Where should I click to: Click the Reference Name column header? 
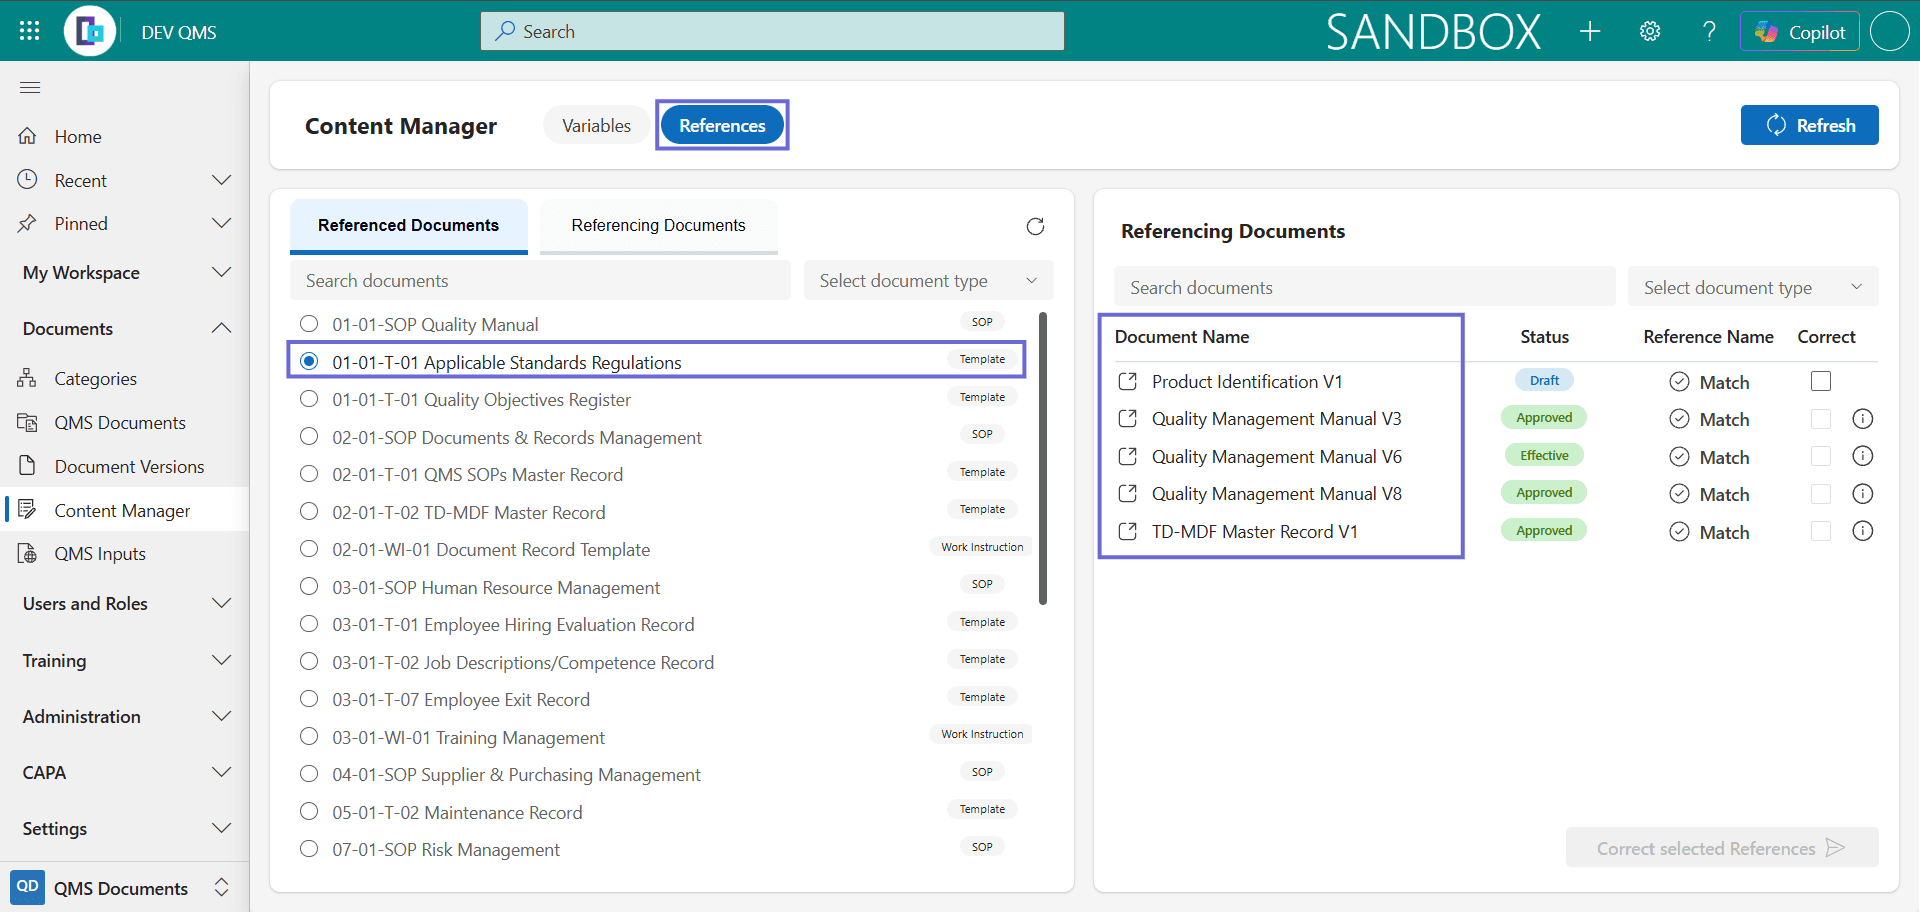click(1708, 337)
